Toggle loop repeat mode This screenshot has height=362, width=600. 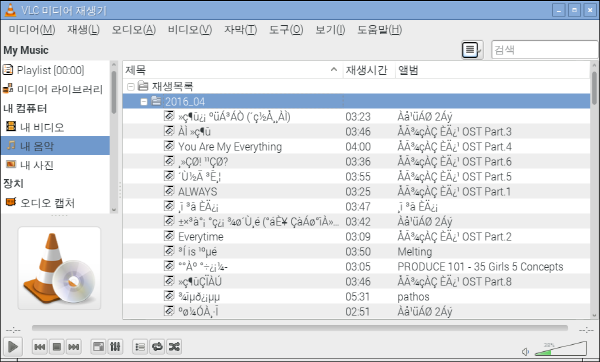click(x=157, y=347)
